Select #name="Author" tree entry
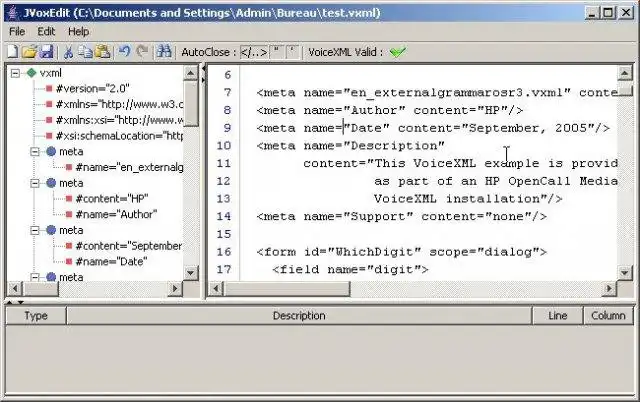 (x=116, y=214)
